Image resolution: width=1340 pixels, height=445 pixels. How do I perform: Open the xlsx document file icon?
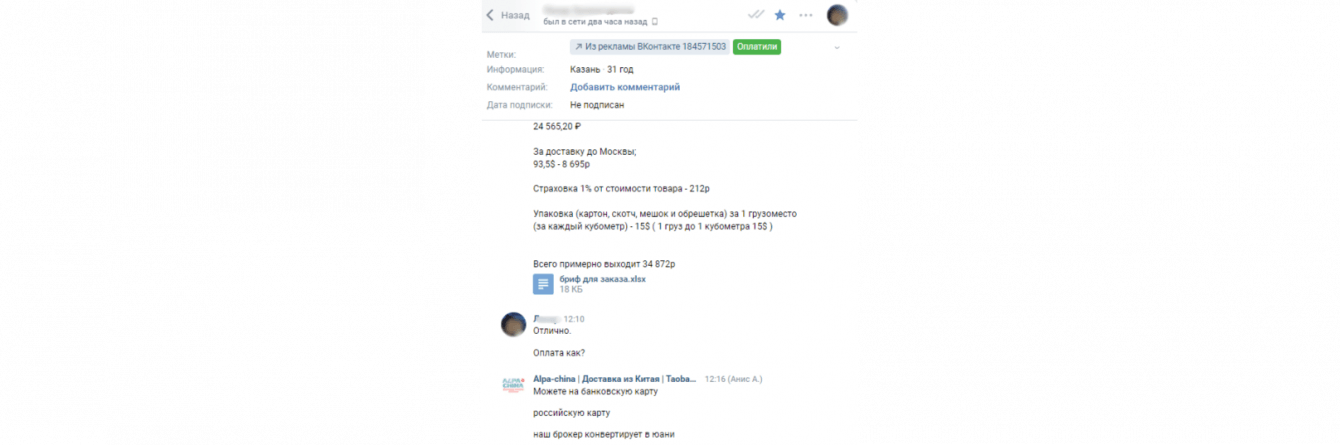tap(543, 284)
